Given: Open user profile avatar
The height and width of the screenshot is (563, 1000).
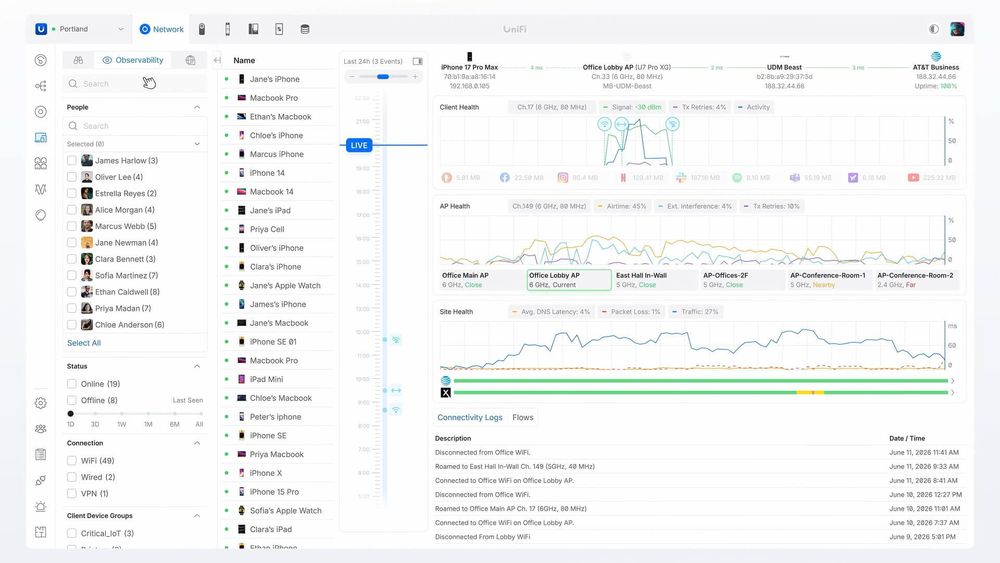Looking at the screenshot, I should [x=957, y=29].
